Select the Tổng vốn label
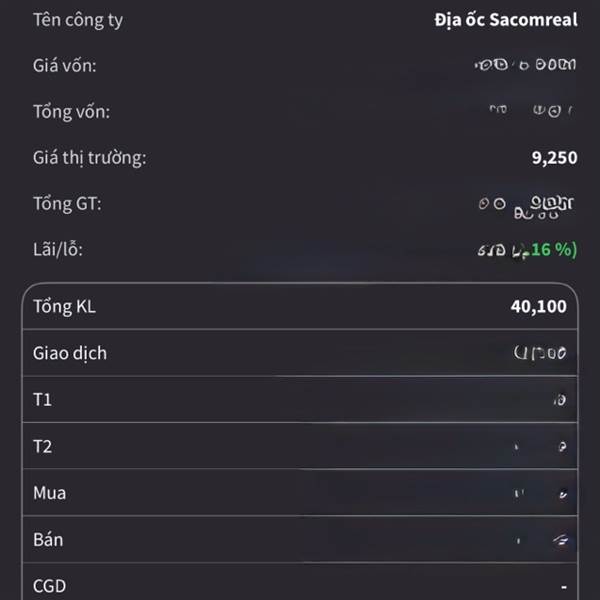The height and width of the screenshot is (600, 600). click(x=71, y=112)
